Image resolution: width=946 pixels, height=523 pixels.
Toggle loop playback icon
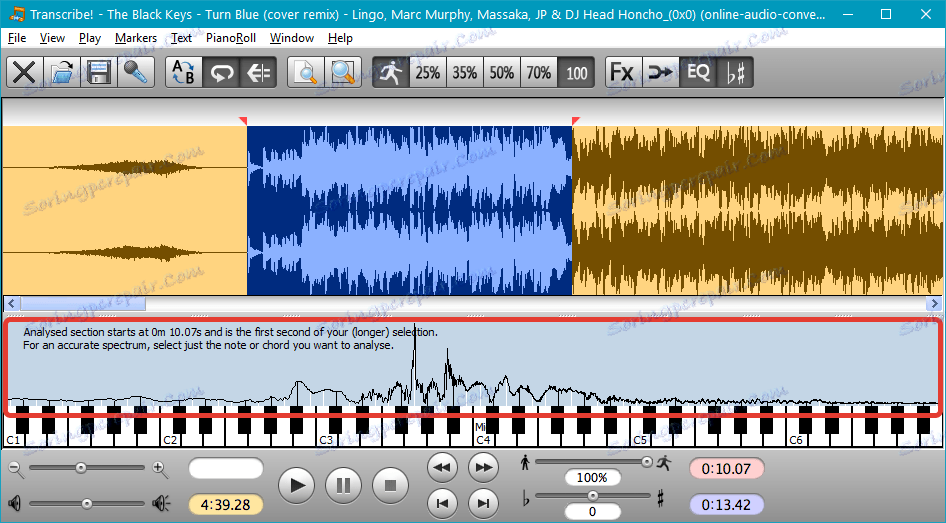(x=221, y=73)
